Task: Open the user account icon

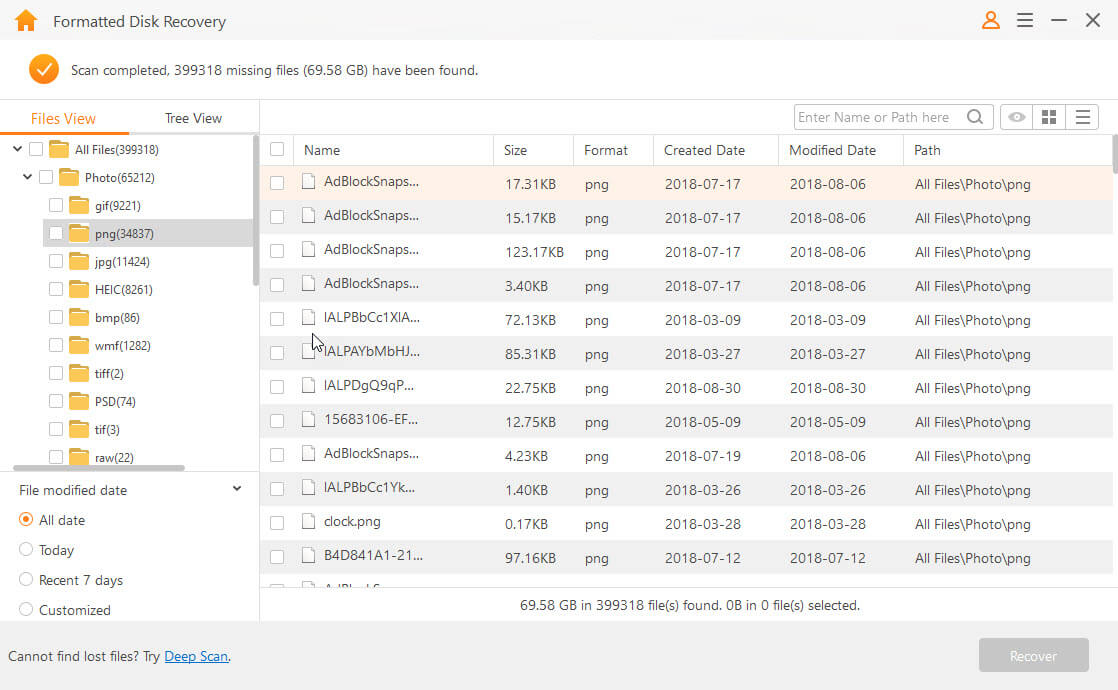Action: [990, 20]
